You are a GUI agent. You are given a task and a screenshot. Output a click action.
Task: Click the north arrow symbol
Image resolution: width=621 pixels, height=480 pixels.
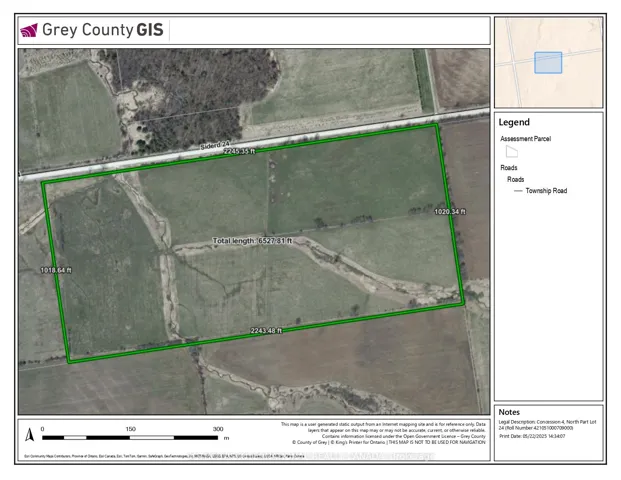click(27, 435)
